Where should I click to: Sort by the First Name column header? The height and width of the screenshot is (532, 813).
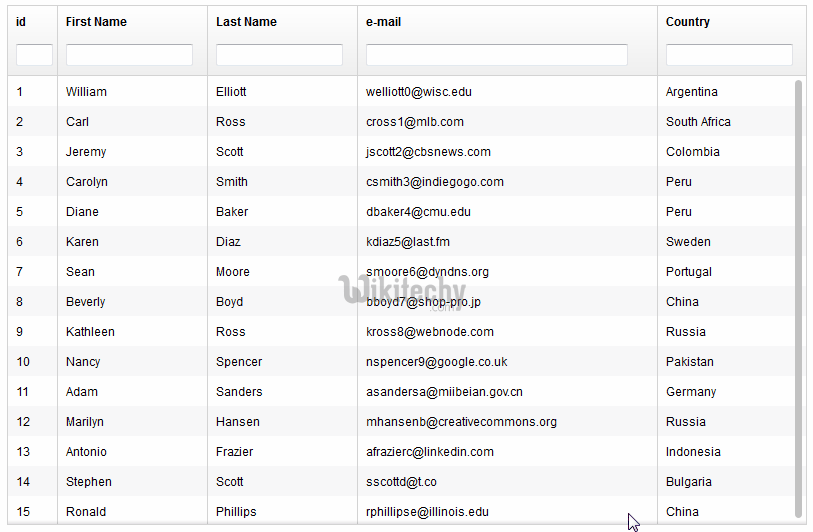96,22
